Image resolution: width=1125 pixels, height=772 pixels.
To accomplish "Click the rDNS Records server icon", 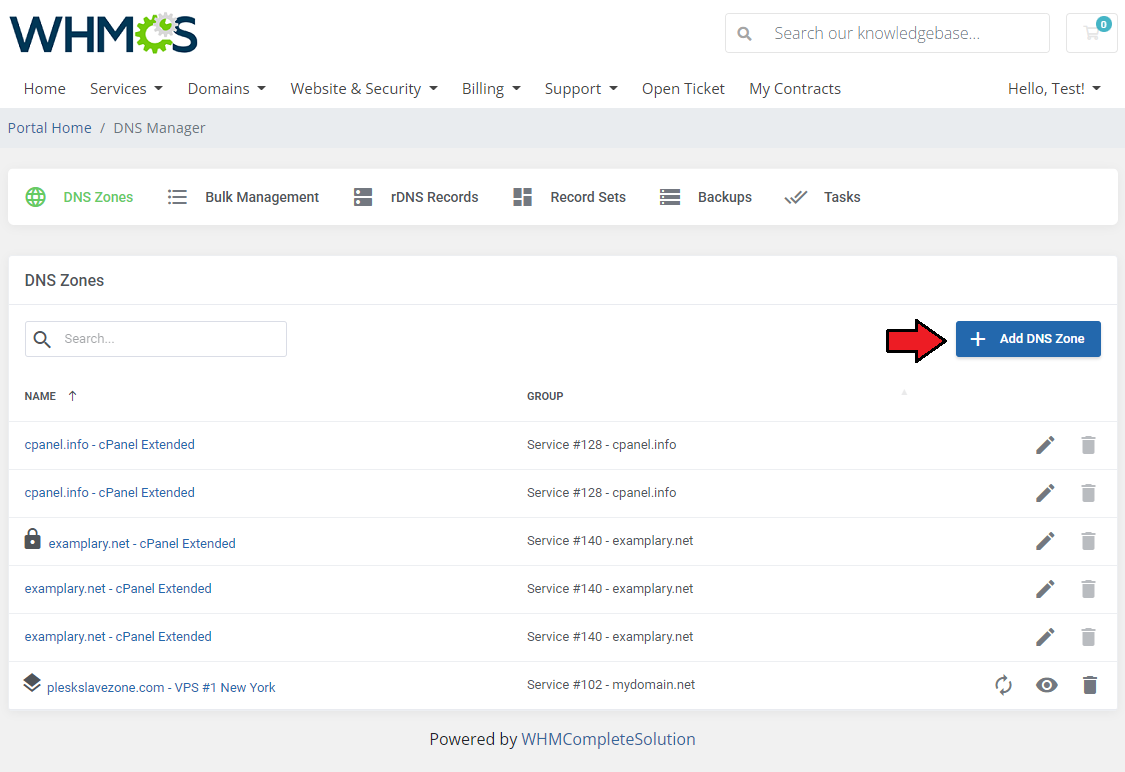I will tap(363, 197).
